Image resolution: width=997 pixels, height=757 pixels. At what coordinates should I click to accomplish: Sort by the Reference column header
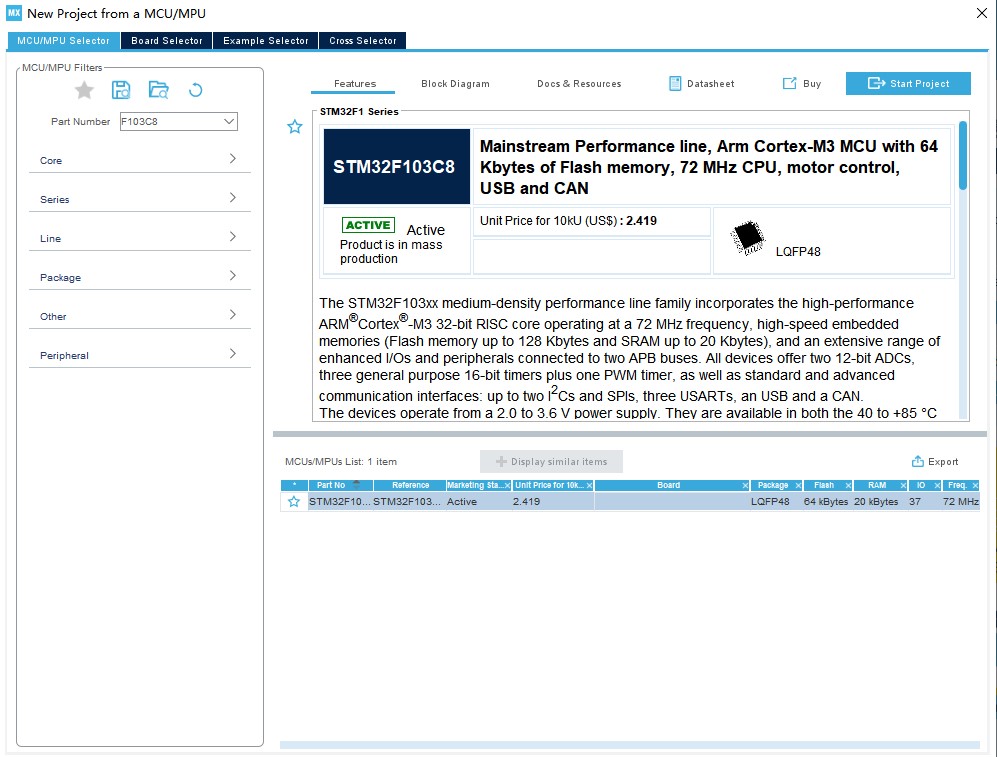tap(411, 485)
